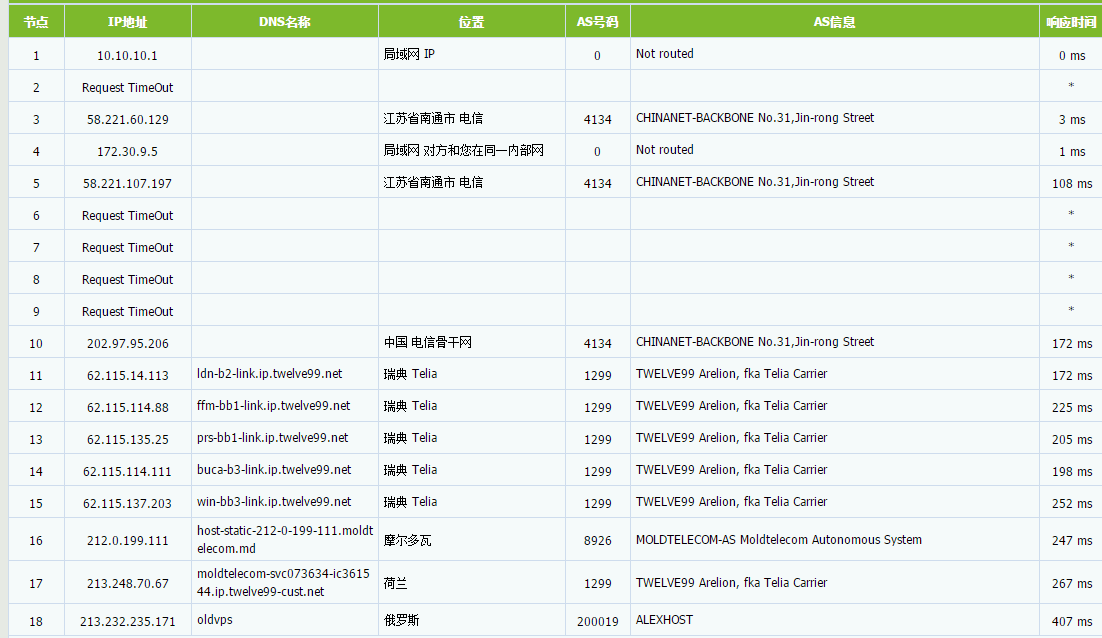
Task: Click the AS信息 column header
Action: [834, 22]
